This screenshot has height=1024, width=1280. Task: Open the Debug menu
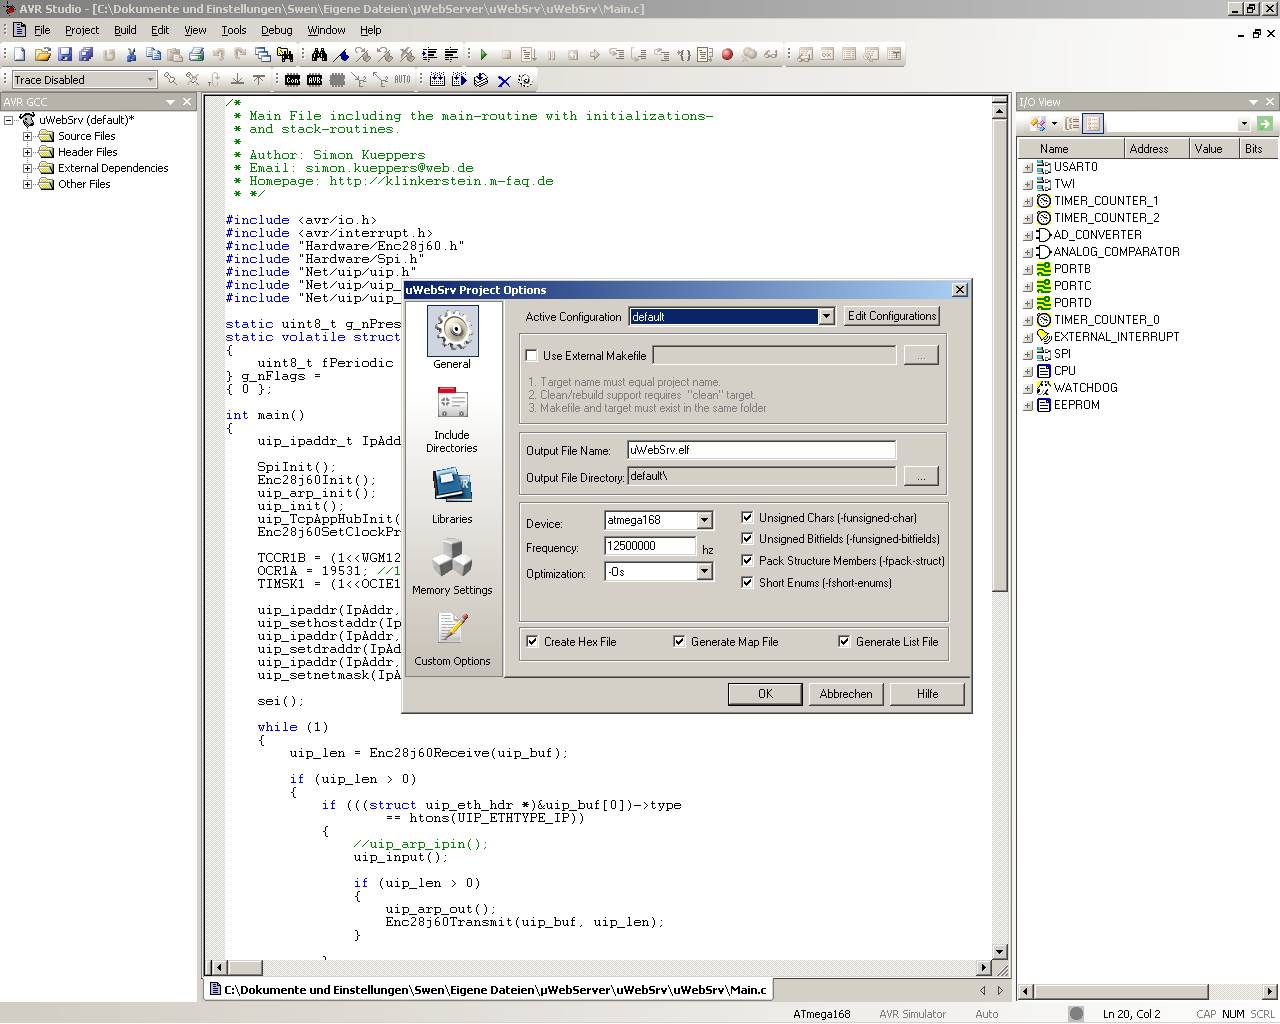coord(277,30)
